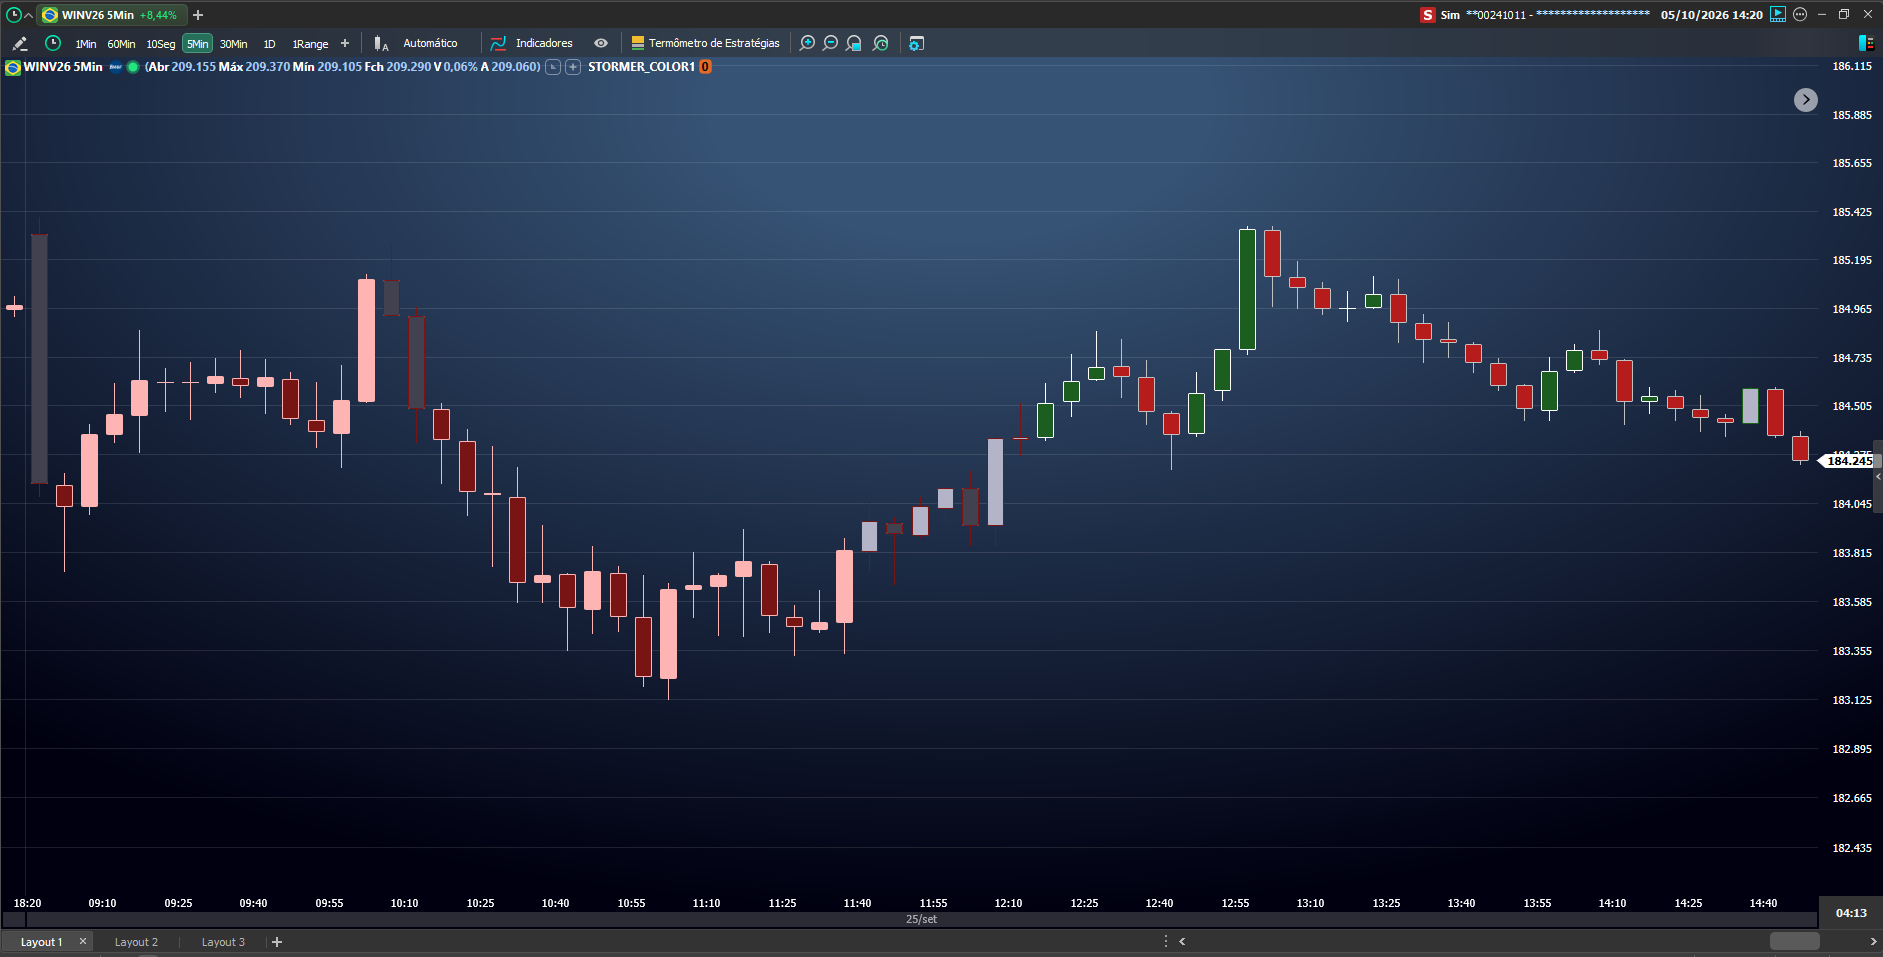
Task: Switch to 60Min timeframe
Action: 121,44
